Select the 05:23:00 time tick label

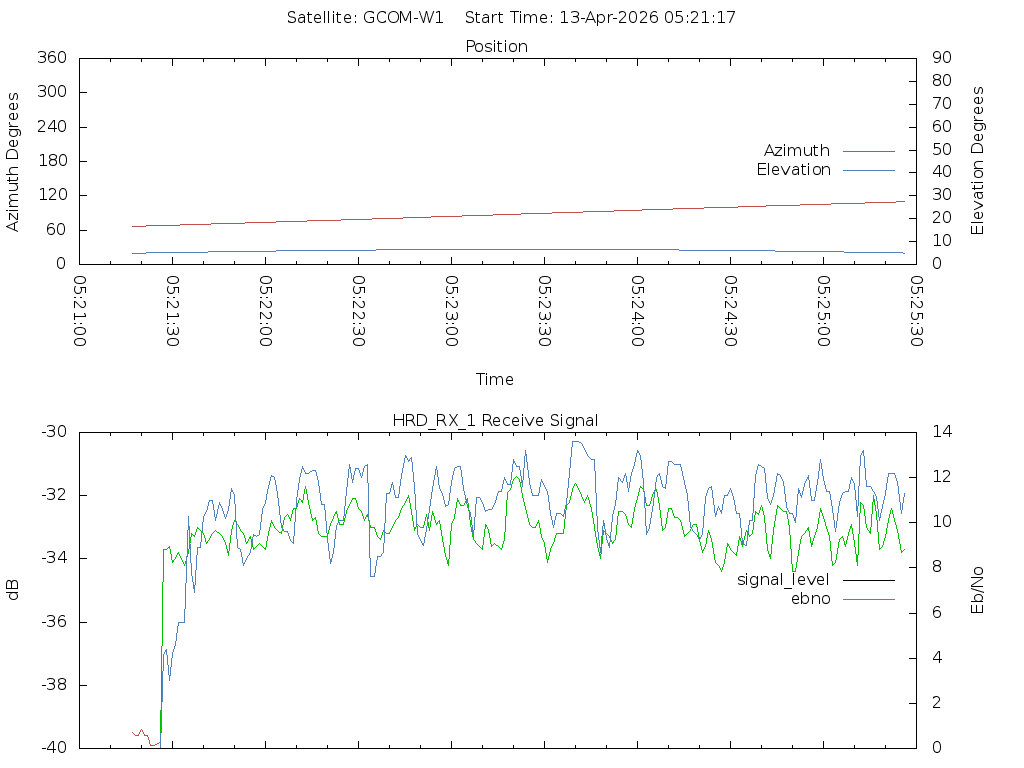452,311
